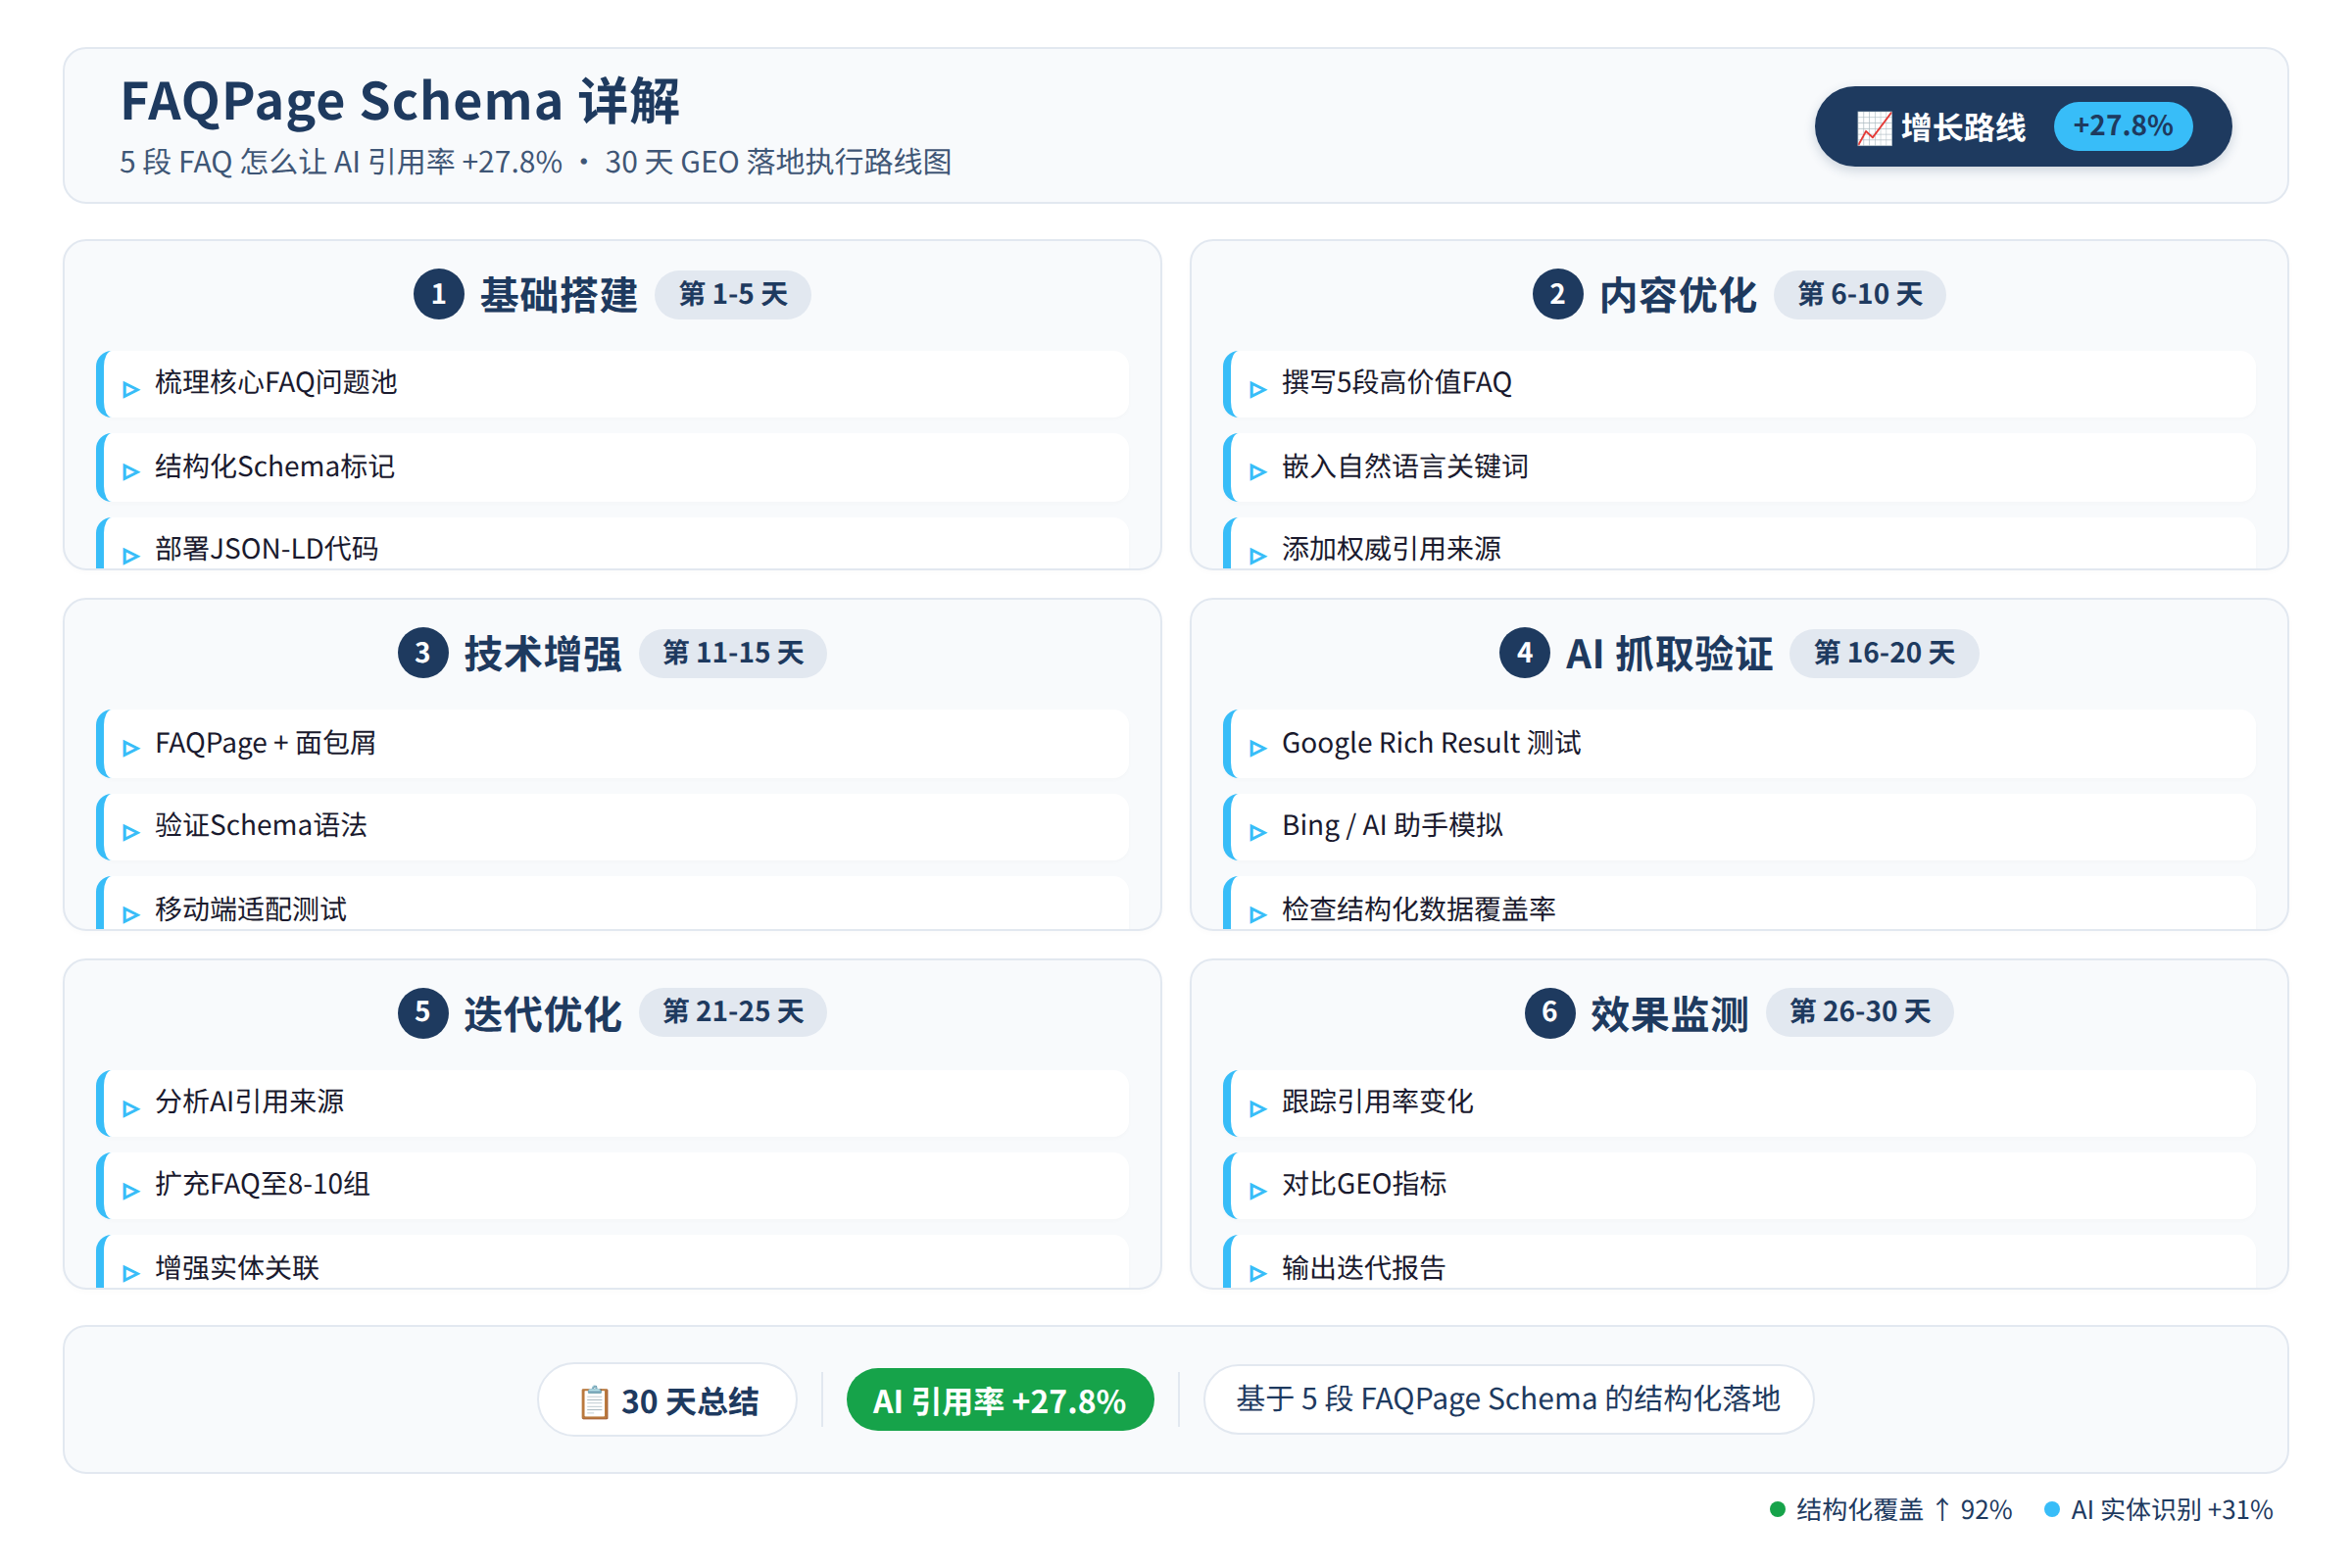This screenshot has height=1568, width=2352.
Task: Click the green AI 引用率 +27.8% pill
Action: 1000,1400
